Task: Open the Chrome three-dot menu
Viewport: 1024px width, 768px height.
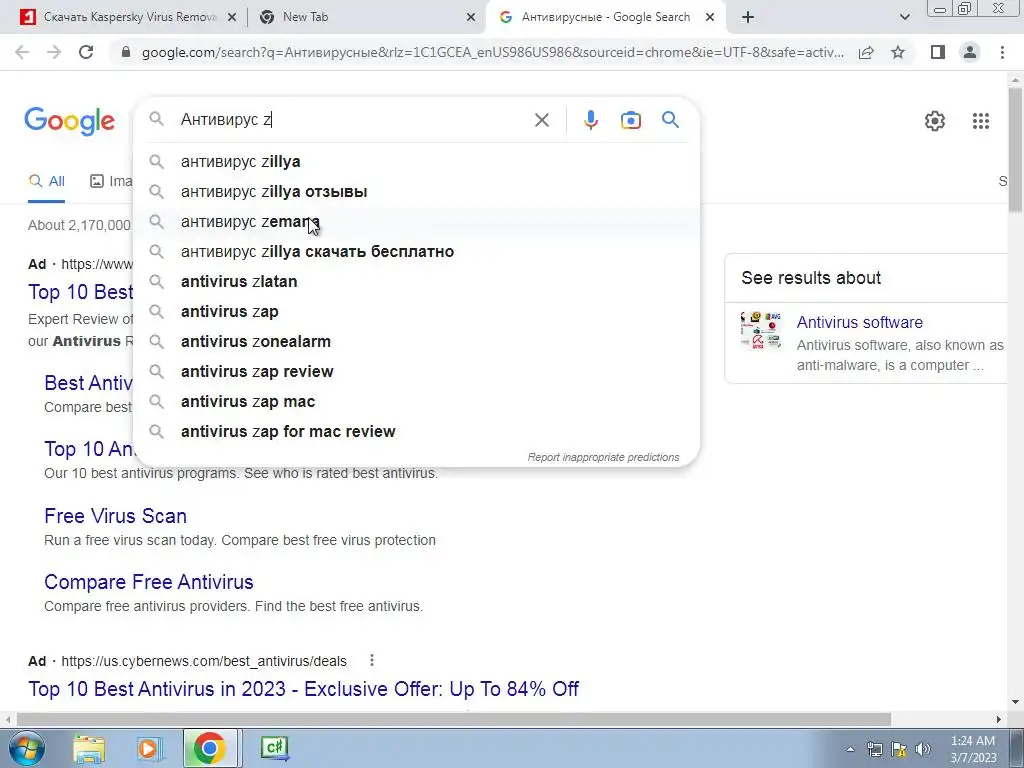Action: (x=1002, y=52)
